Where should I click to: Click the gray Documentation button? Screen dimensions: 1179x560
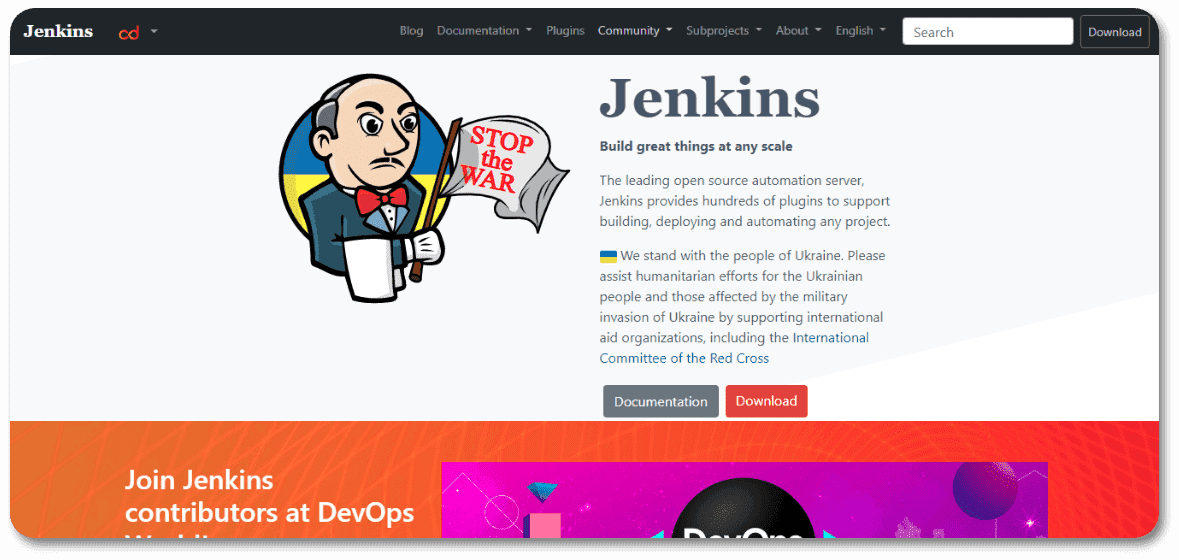point(661,401)
